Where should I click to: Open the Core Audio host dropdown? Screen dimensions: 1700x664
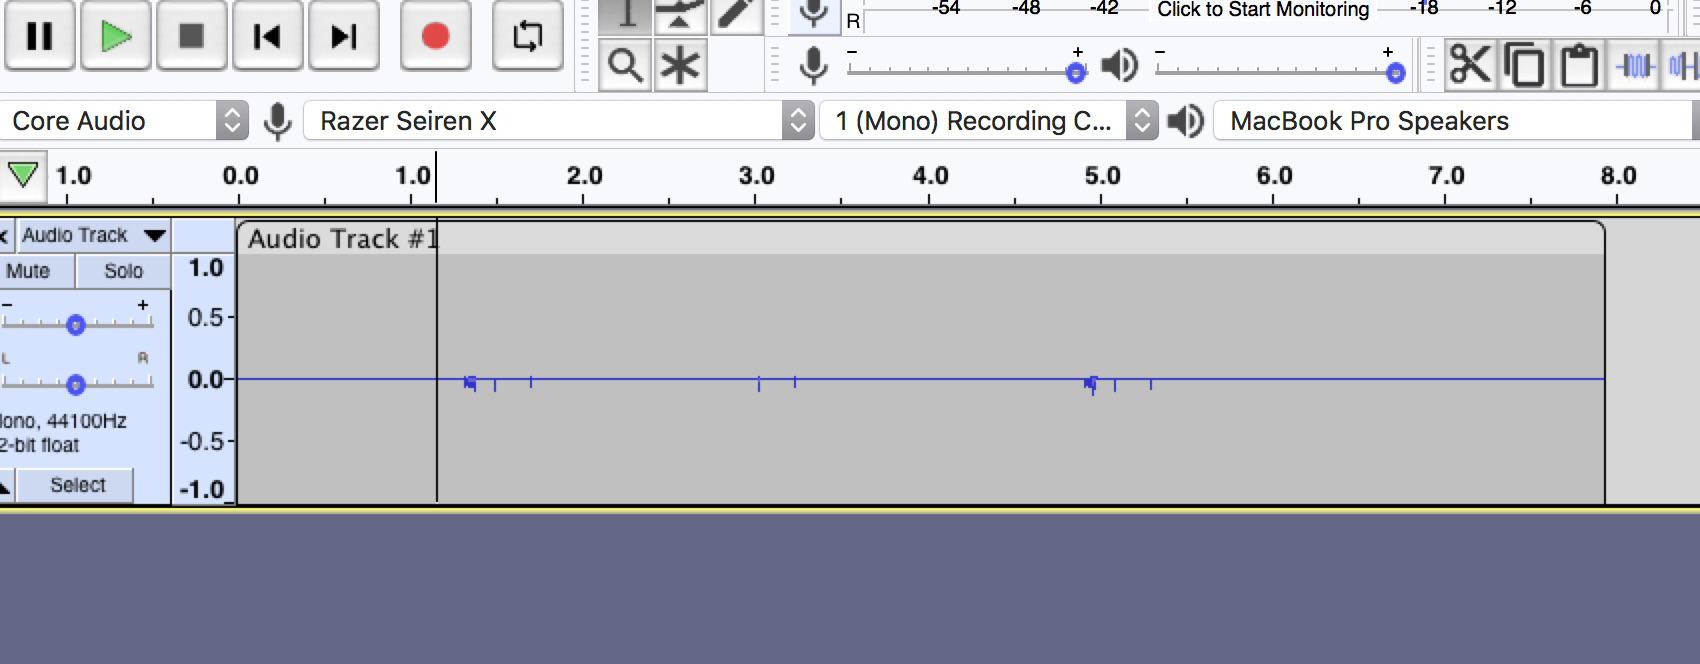(124, 121)
